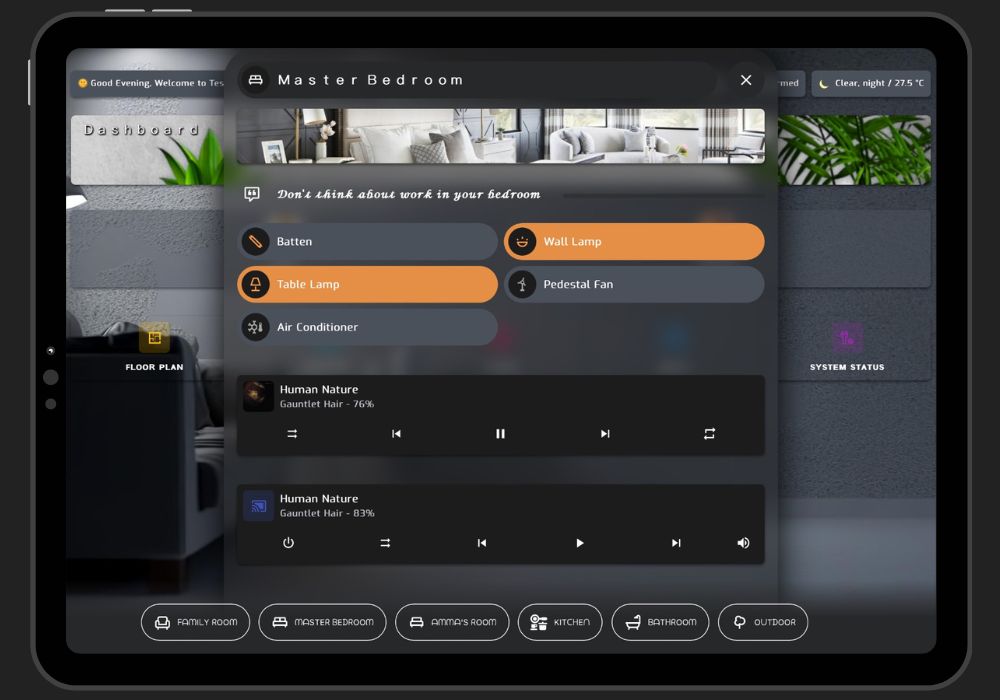Switch off the Table Lamp
Screen dimensions: 1000x700
367,285
